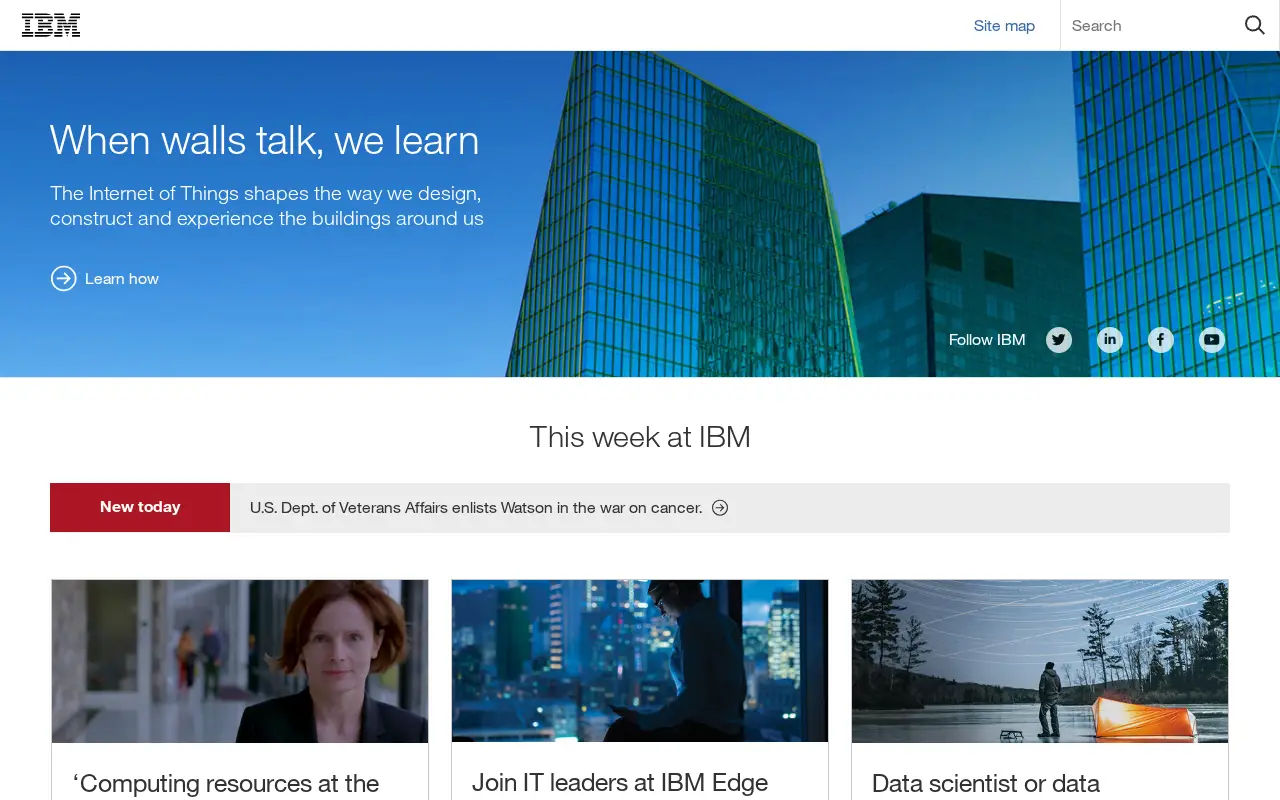Open IBM's Twitter page
The width and height of the screenshot is (1280, 800).
[1059, 340]
